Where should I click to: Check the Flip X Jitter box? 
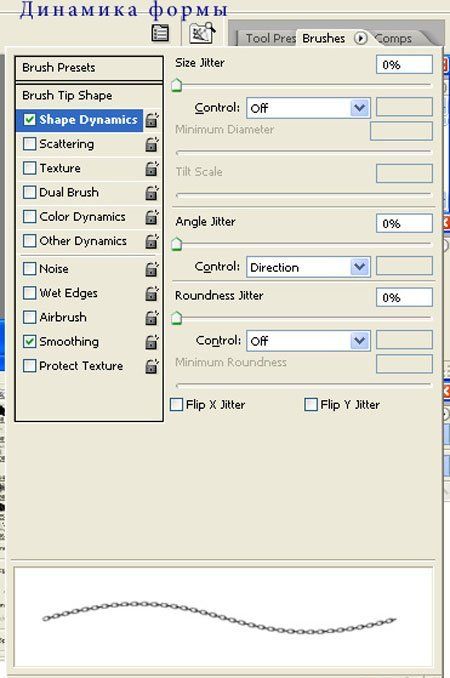point(176,405)
